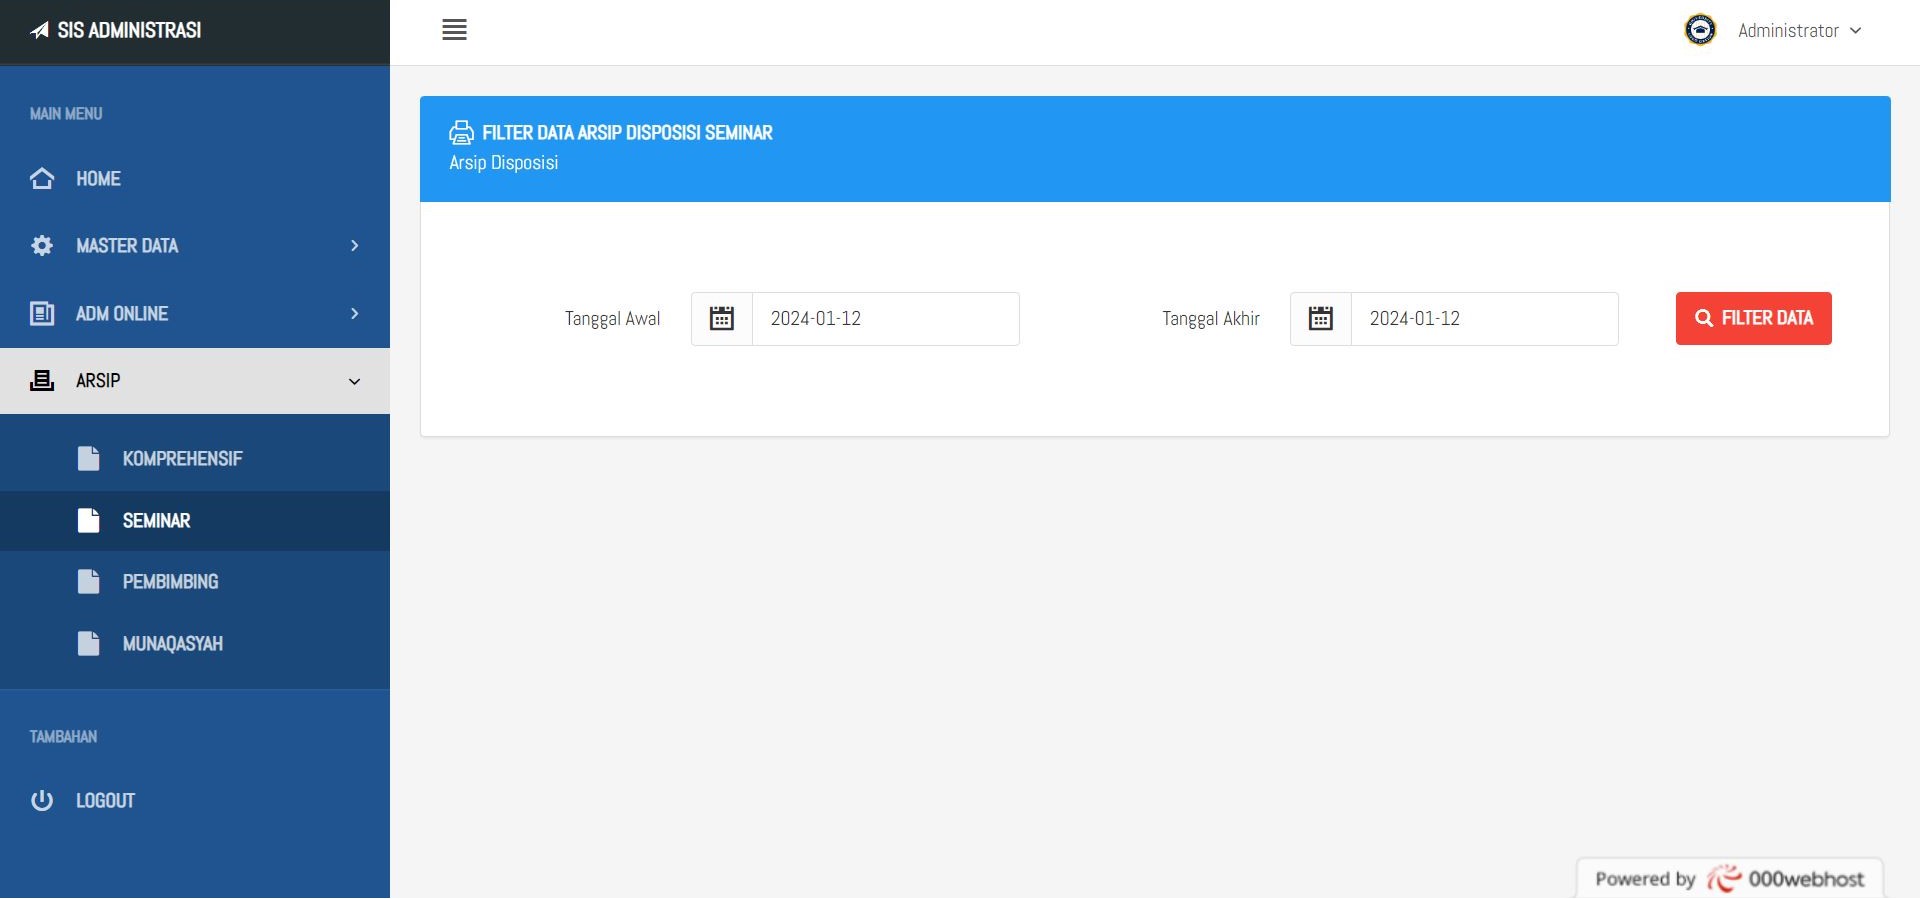
Task: Click the Tanggal Awal date field
Action: [x=885, y=319]
